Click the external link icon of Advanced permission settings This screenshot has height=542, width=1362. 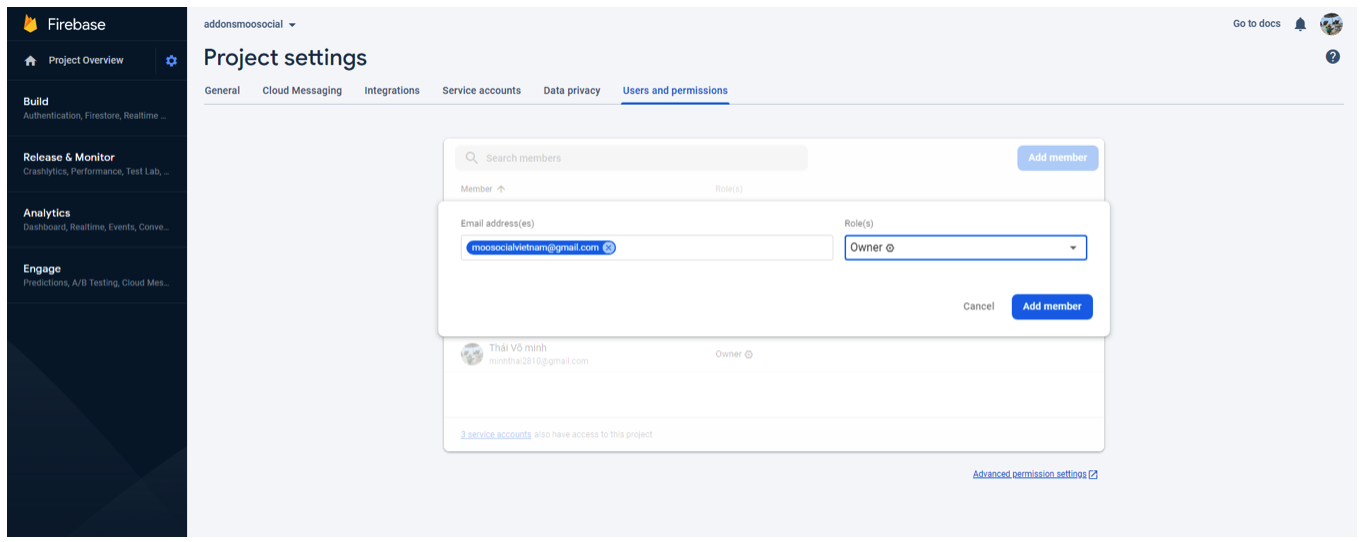coord(1093,475)
